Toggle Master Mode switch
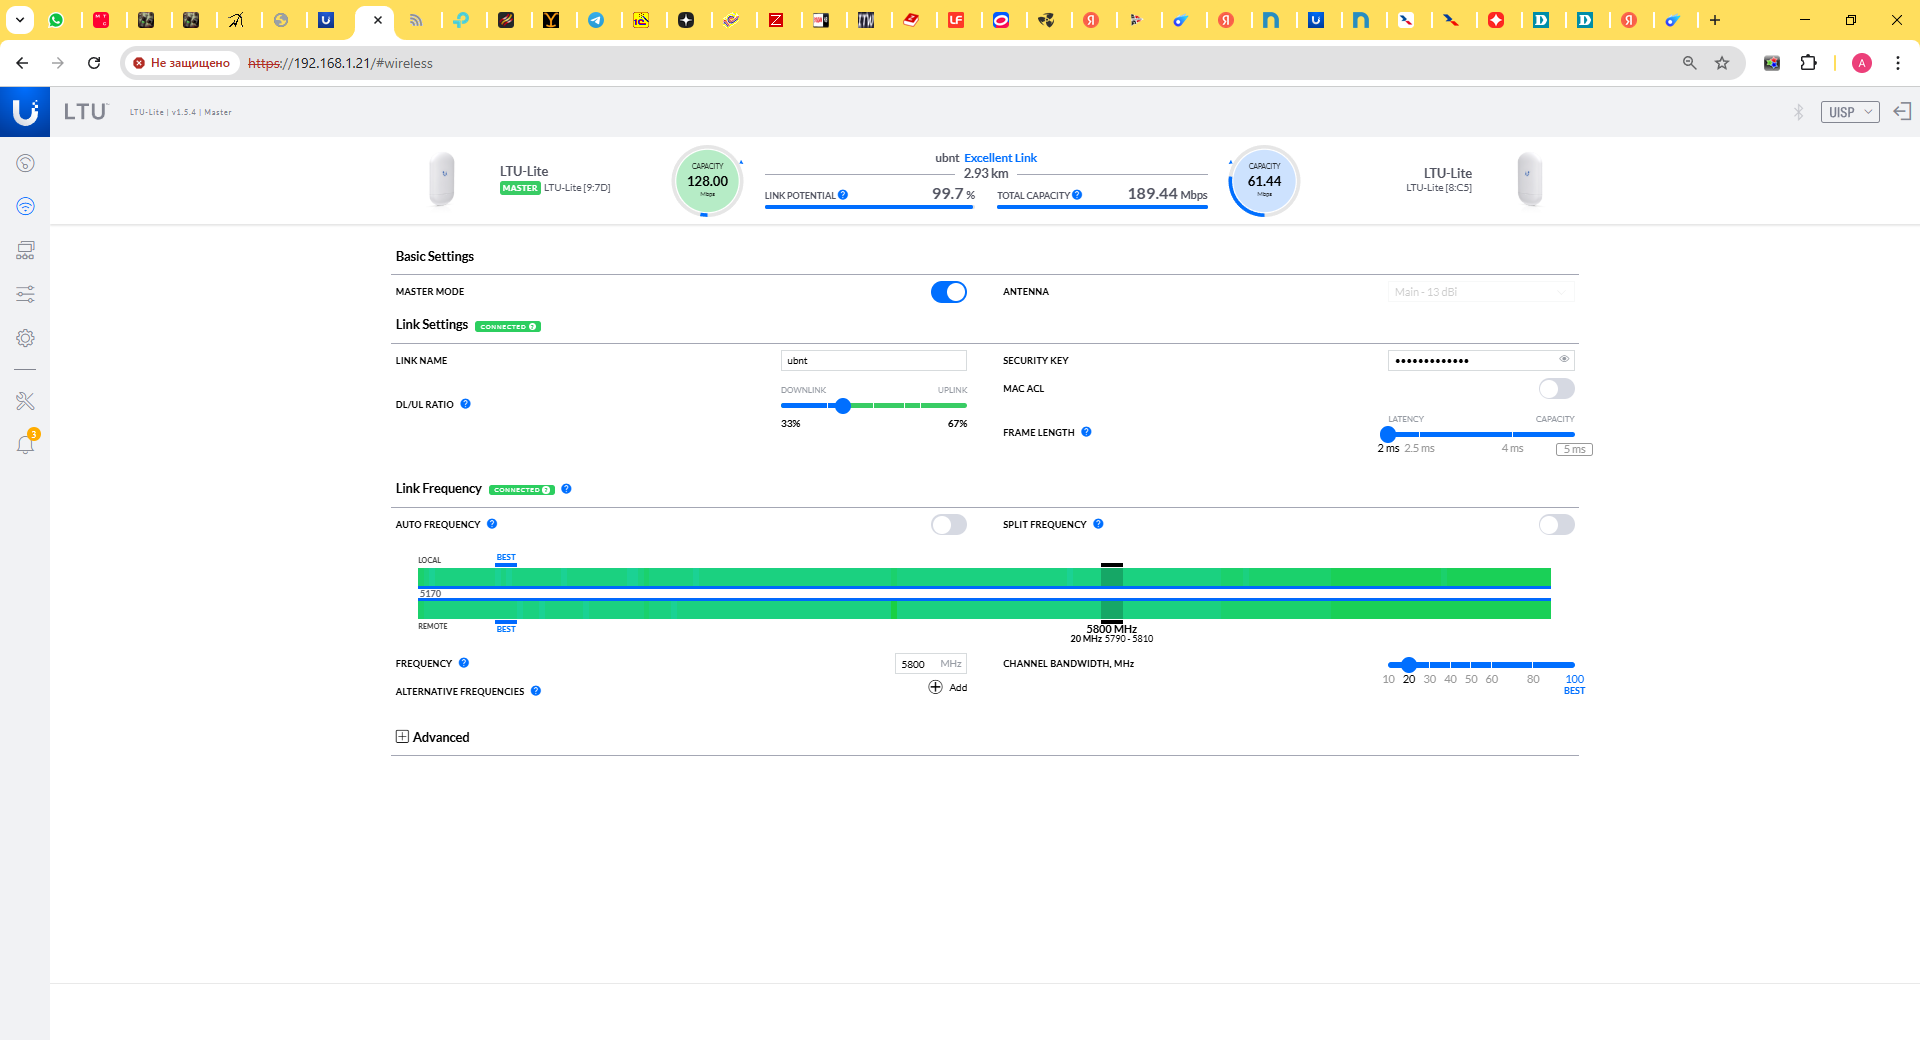The image size is (1920, 1040). point(949,292)
